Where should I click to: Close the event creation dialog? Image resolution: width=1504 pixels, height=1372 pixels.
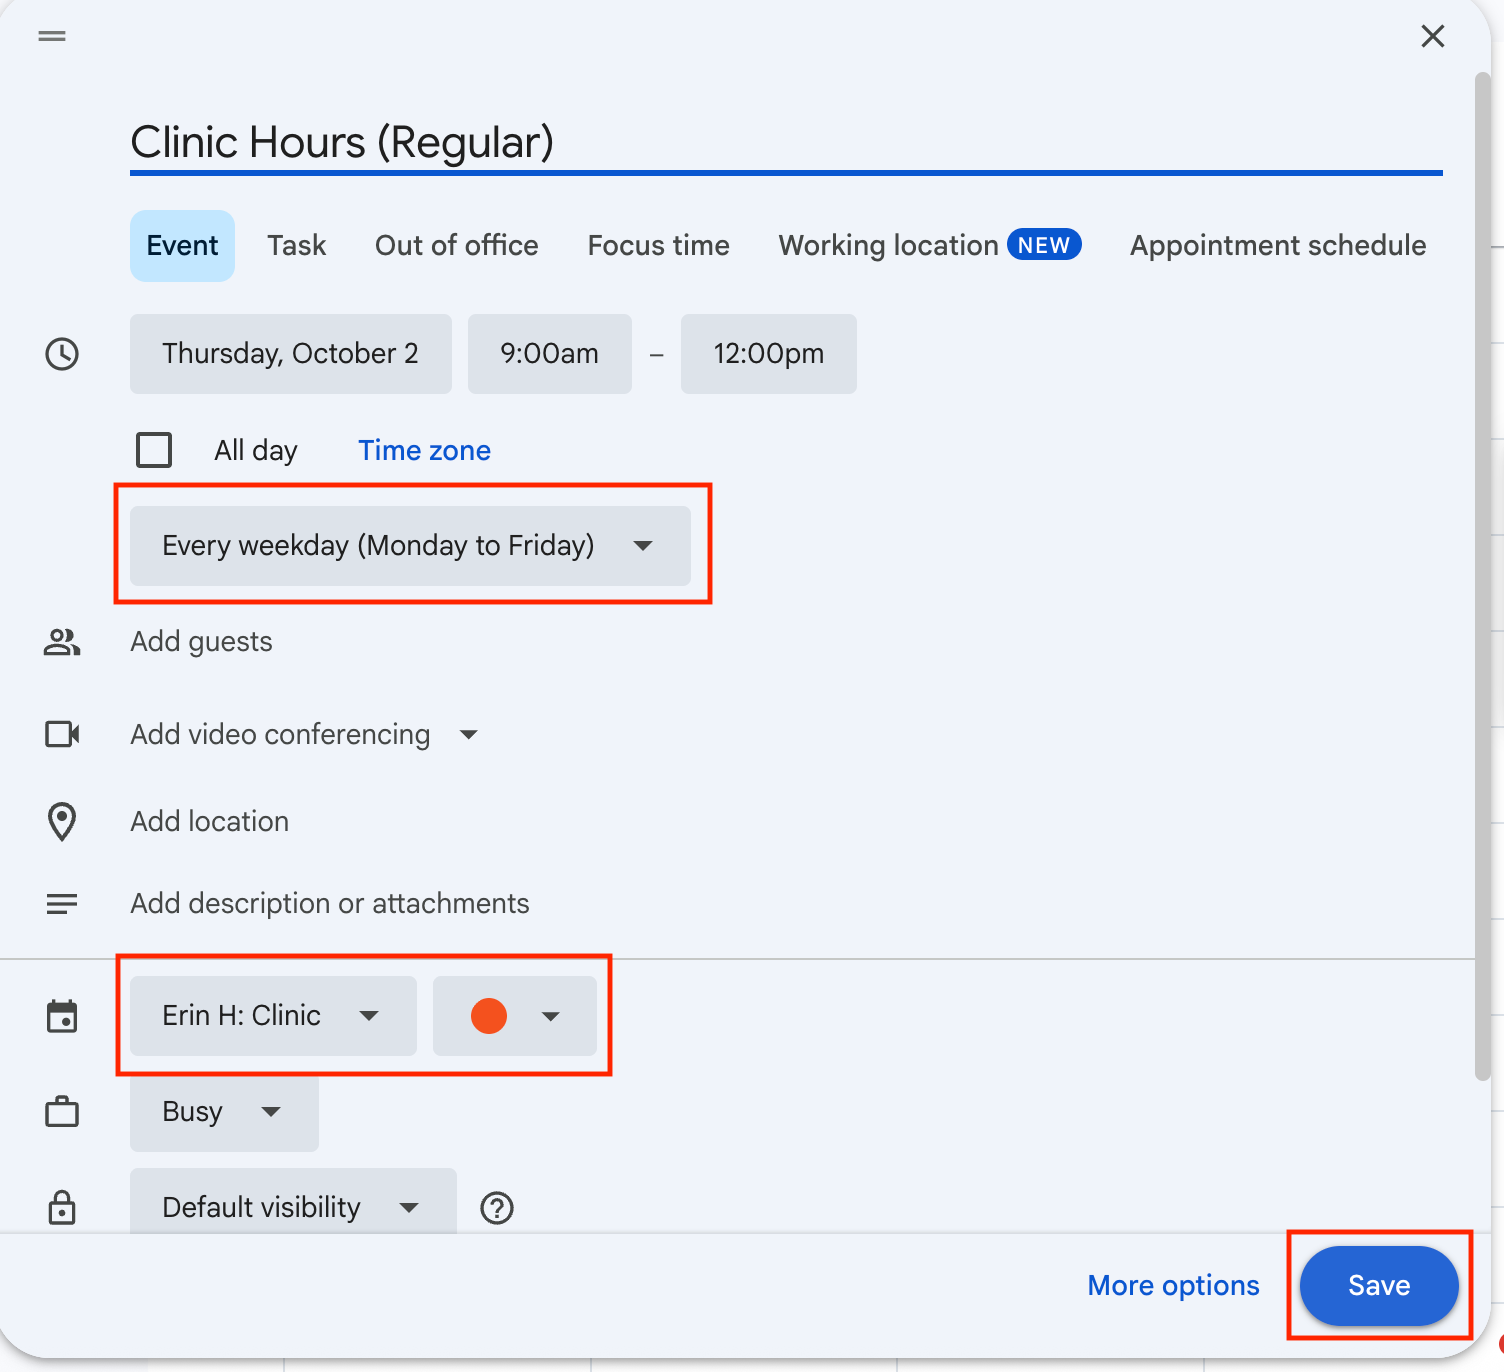(1432, 37)
